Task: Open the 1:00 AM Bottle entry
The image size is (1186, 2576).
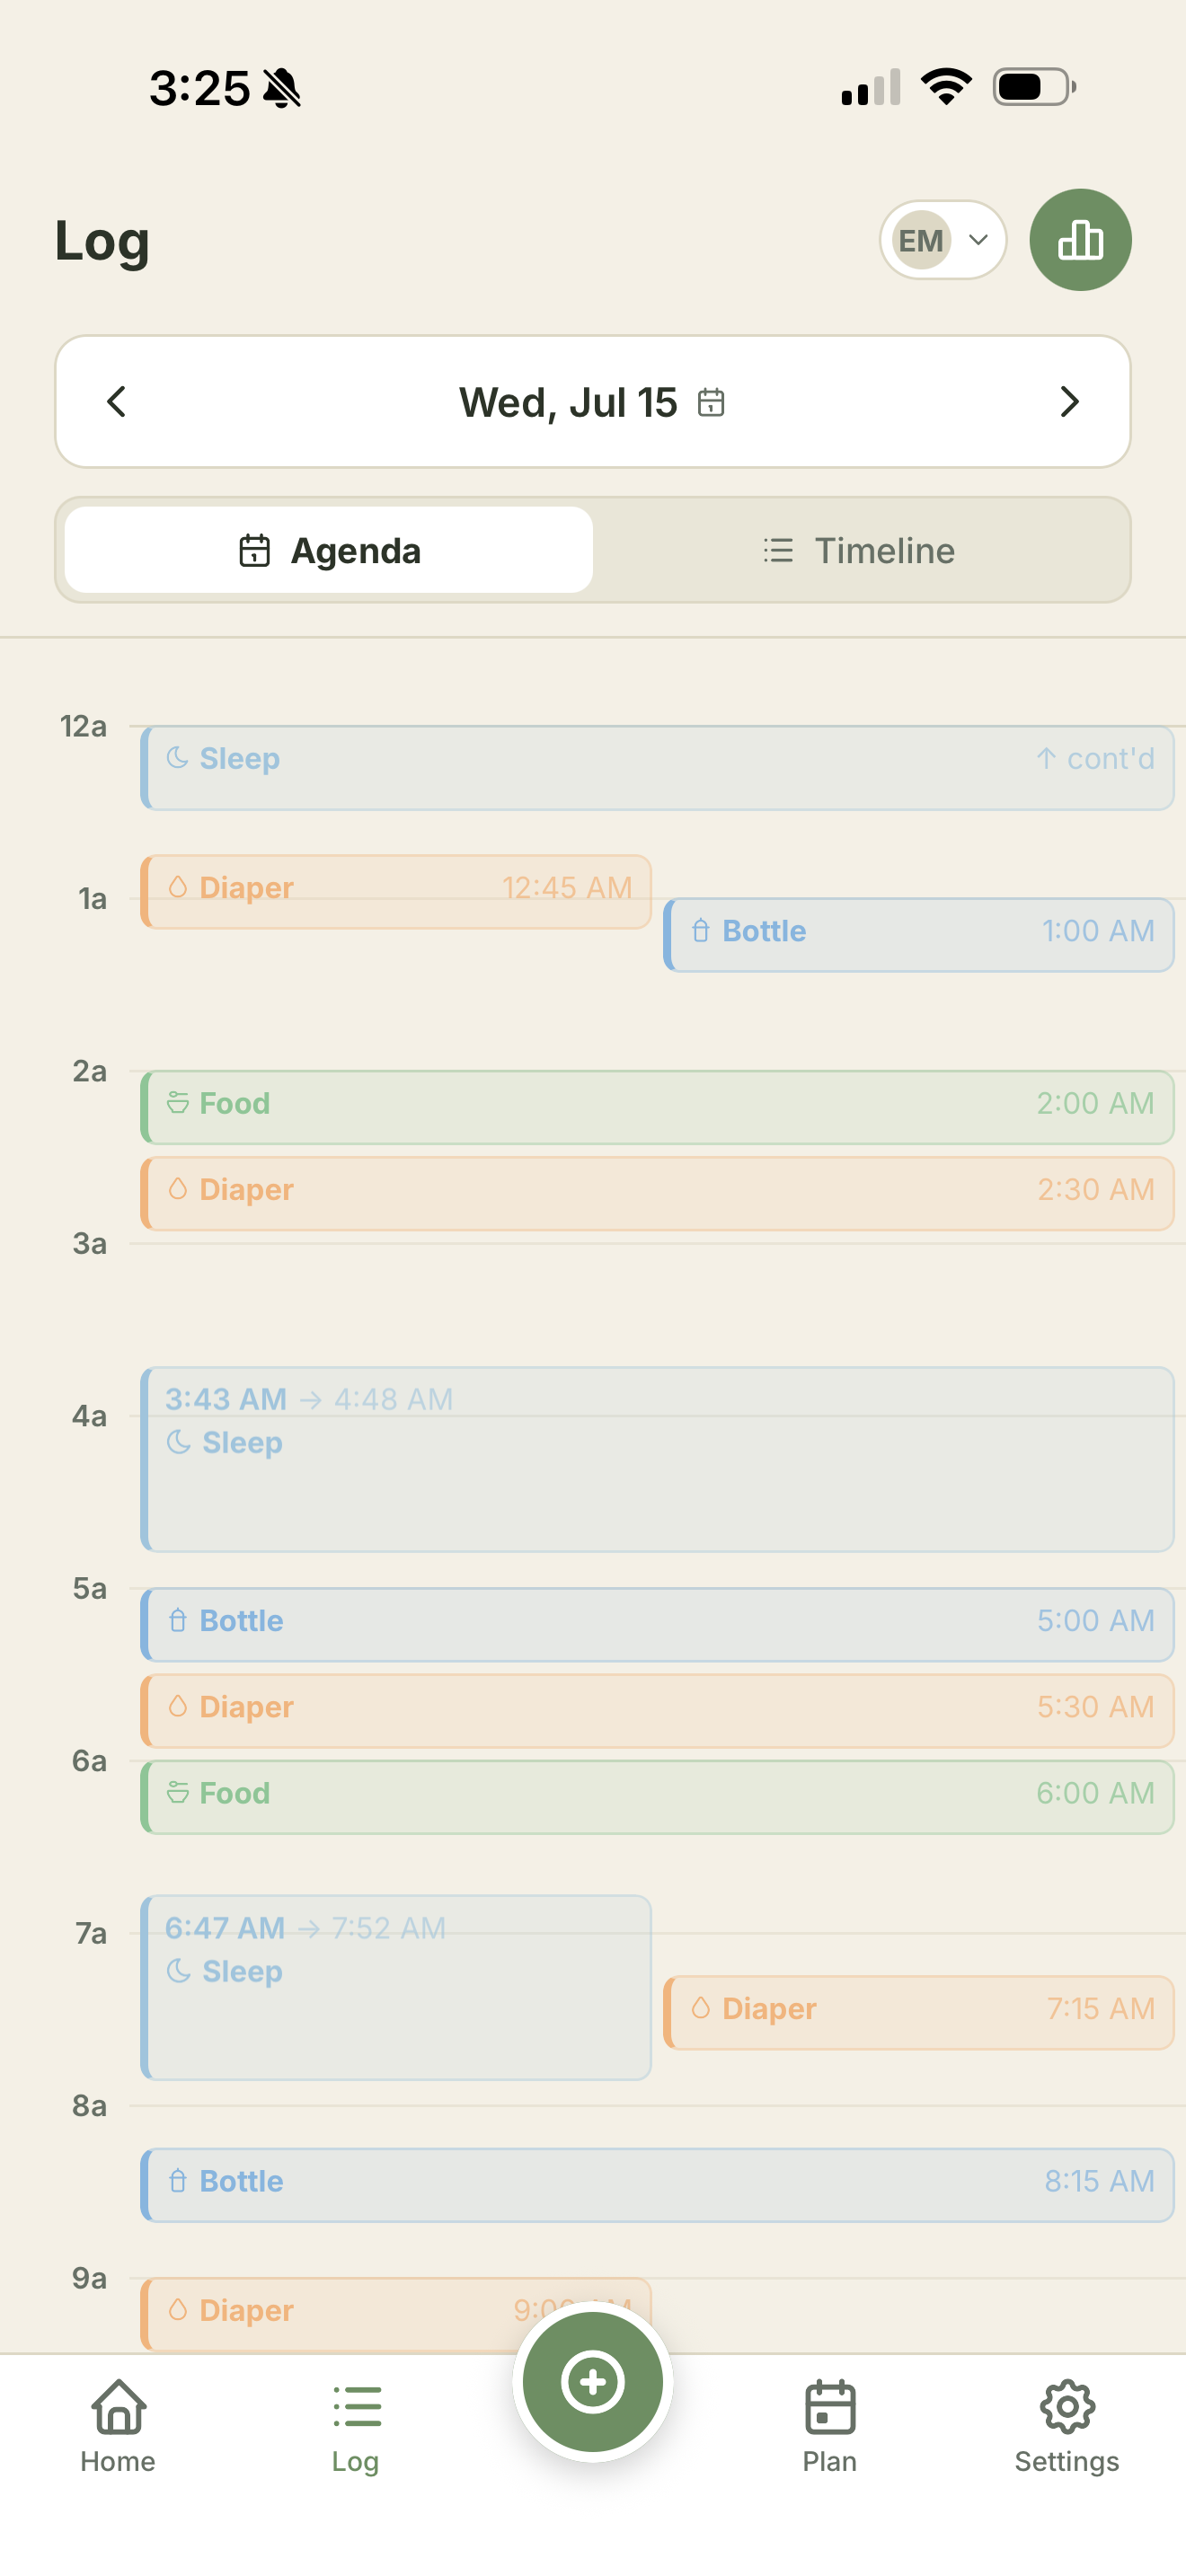Action: pyautogui.click(x=918, y=934)
